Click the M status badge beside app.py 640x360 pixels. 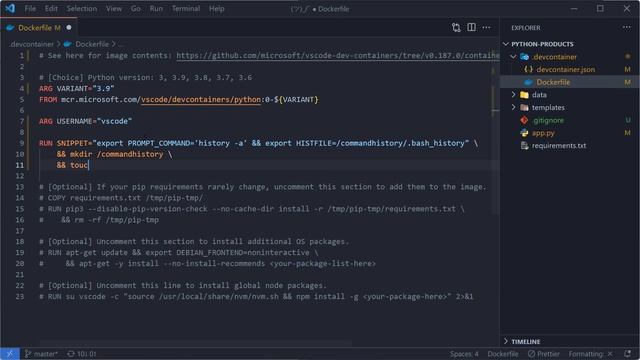pos(627,133)
